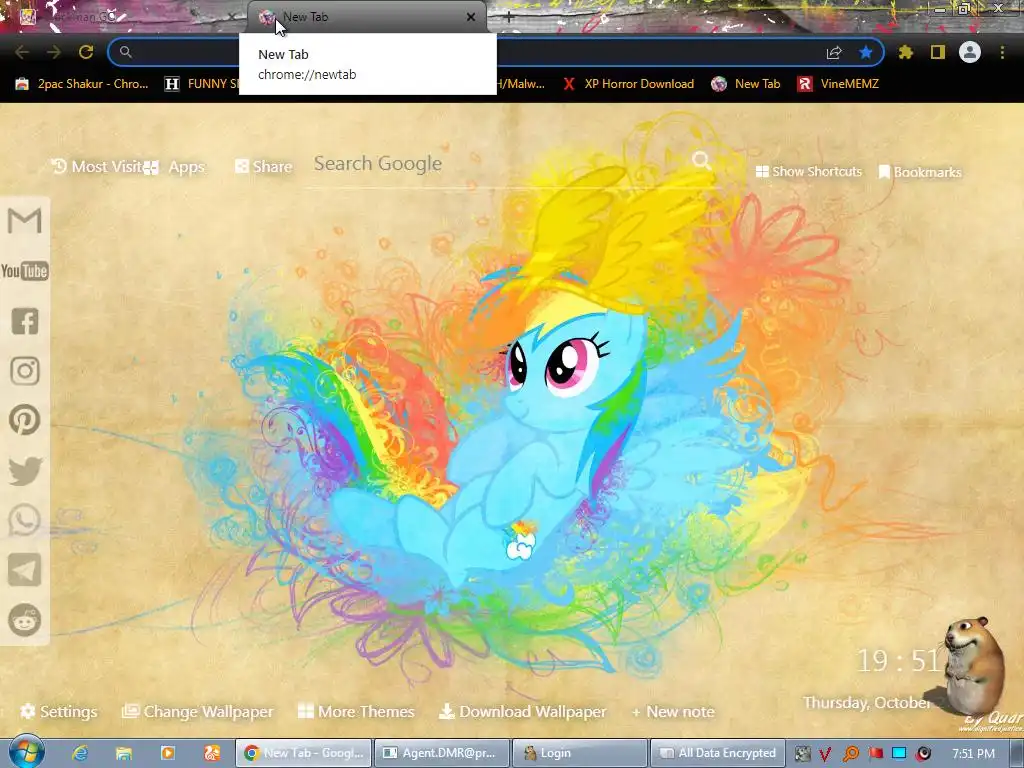
Task: Click Share on the new tab page
Action: pyautogui.click(x=264, y=167)
